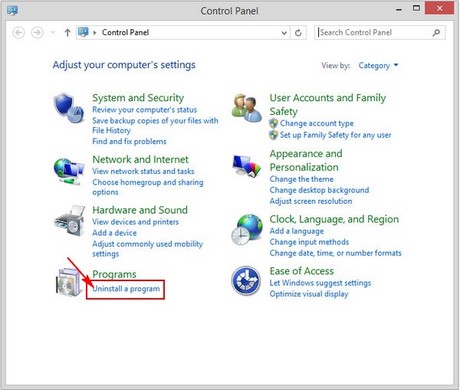Refresh the Control Panel address bar
The image size is (460, 390).
298,33
